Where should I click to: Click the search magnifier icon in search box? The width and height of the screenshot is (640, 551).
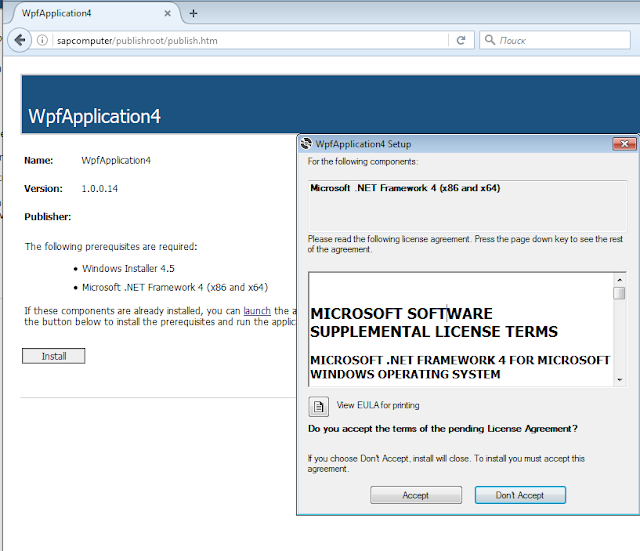click(x=489, y=40)
